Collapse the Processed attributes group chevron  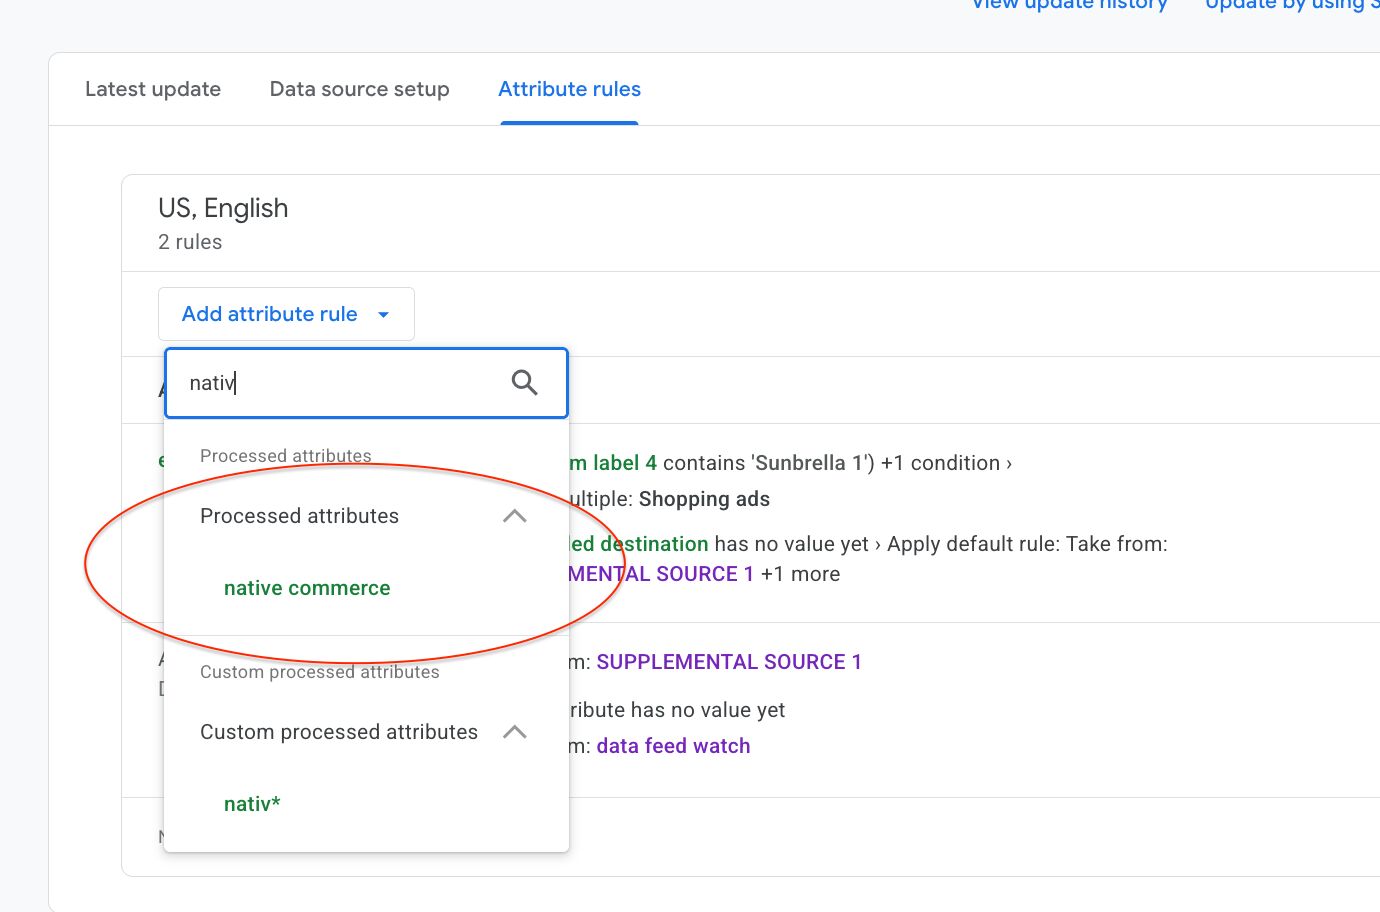514,516
